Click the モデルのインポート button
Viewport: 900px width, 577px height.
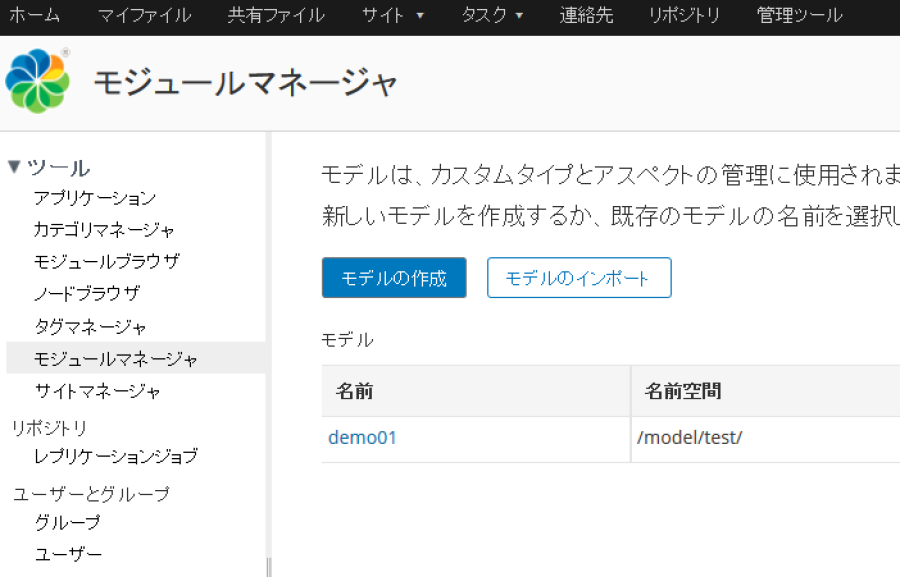coord(579,278)
